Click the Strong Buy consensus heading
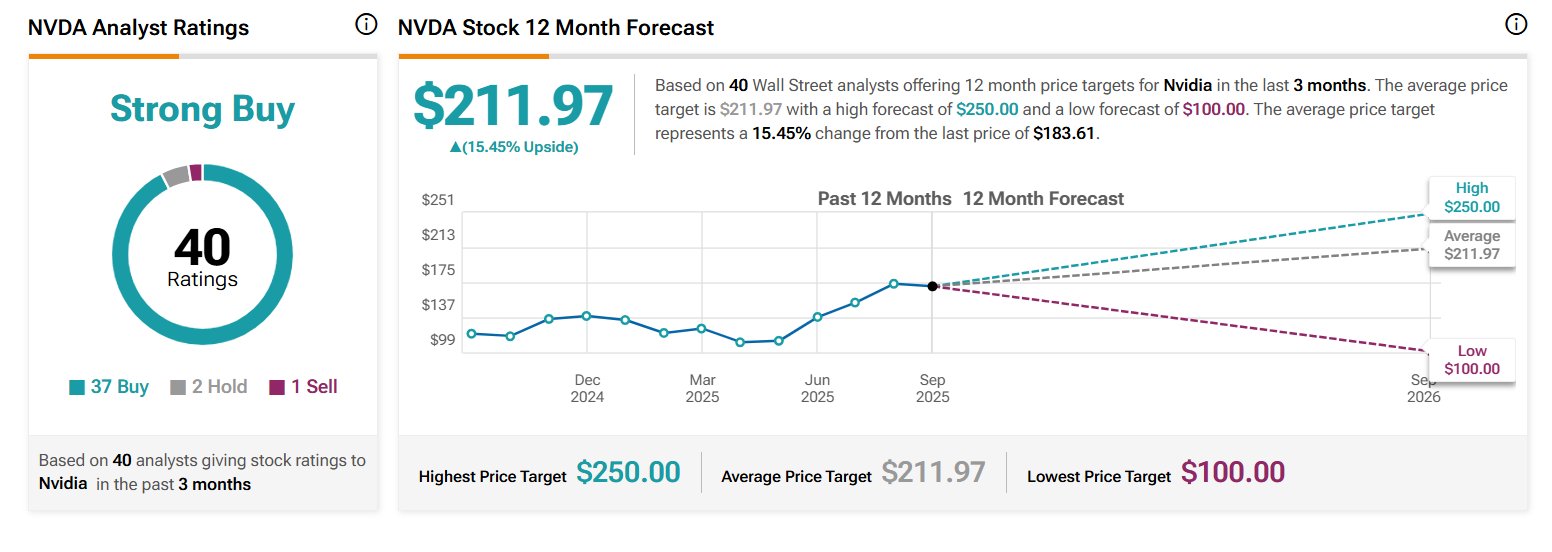 coord(202,108)
